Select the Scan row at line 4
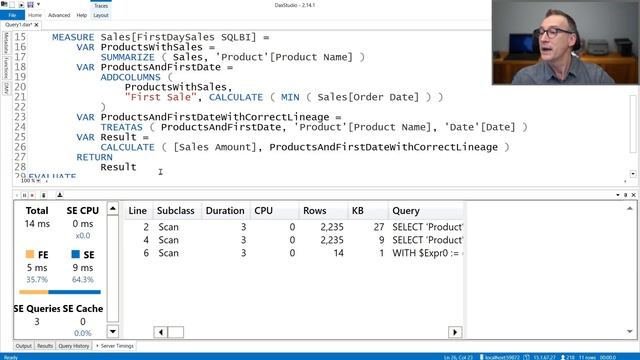This screenshot has height=360, width=640. click(x=294, y=240)
